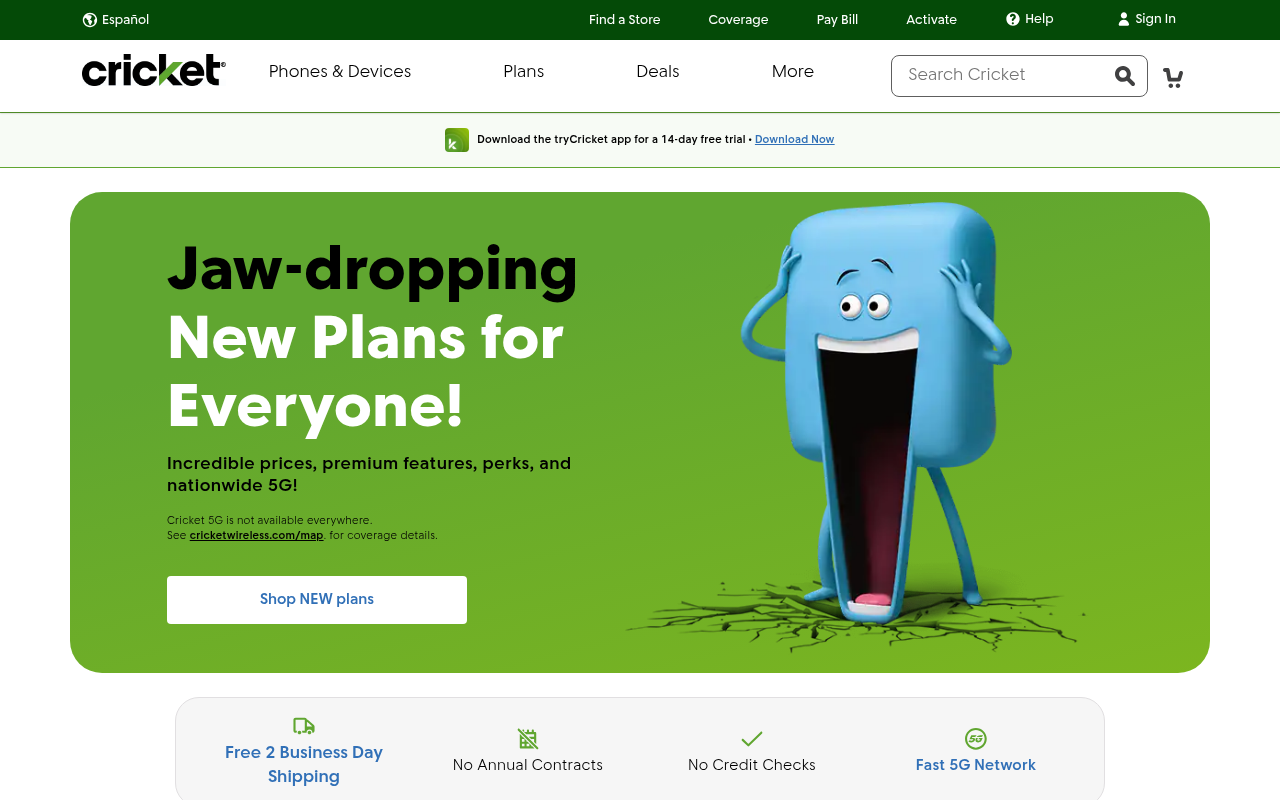Go to Pay Bill
Viewport: 1280px width, 800px height.
click(x=838, y=20)
